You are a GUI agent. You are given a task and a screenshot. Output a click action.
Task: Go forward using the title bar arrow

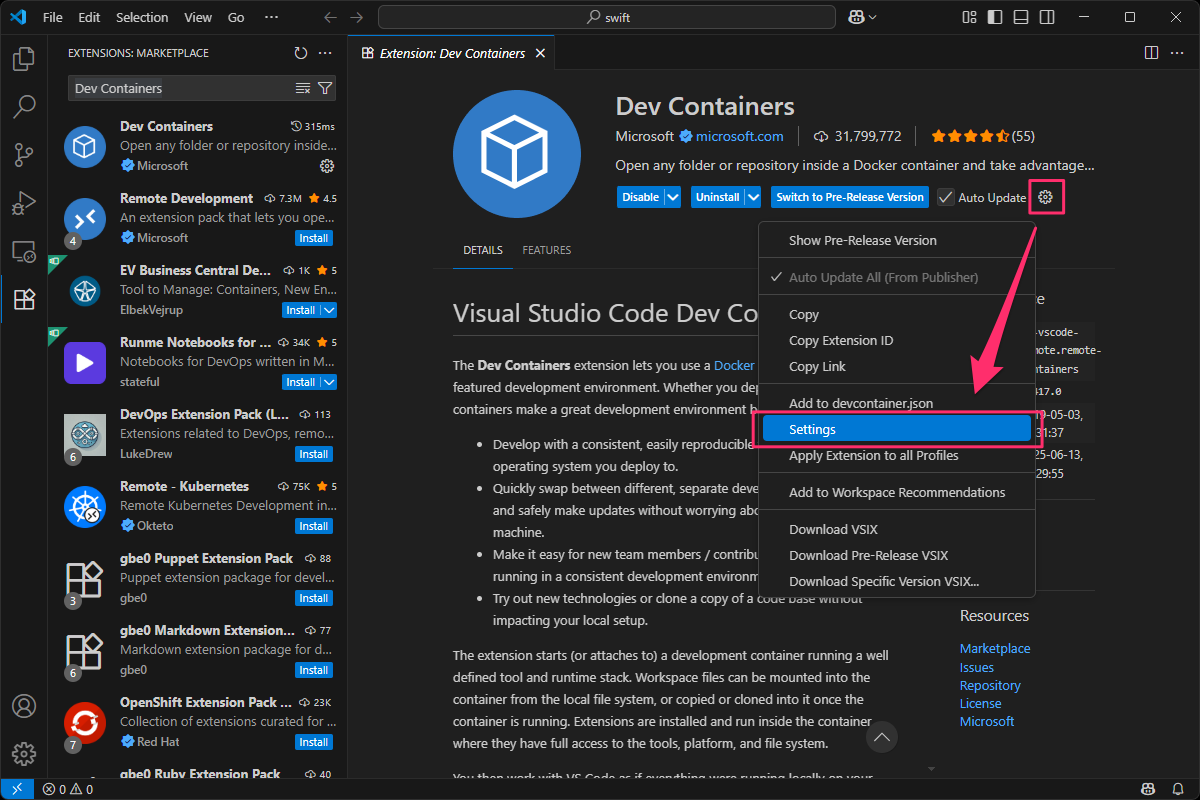click(x=357, y=17)
